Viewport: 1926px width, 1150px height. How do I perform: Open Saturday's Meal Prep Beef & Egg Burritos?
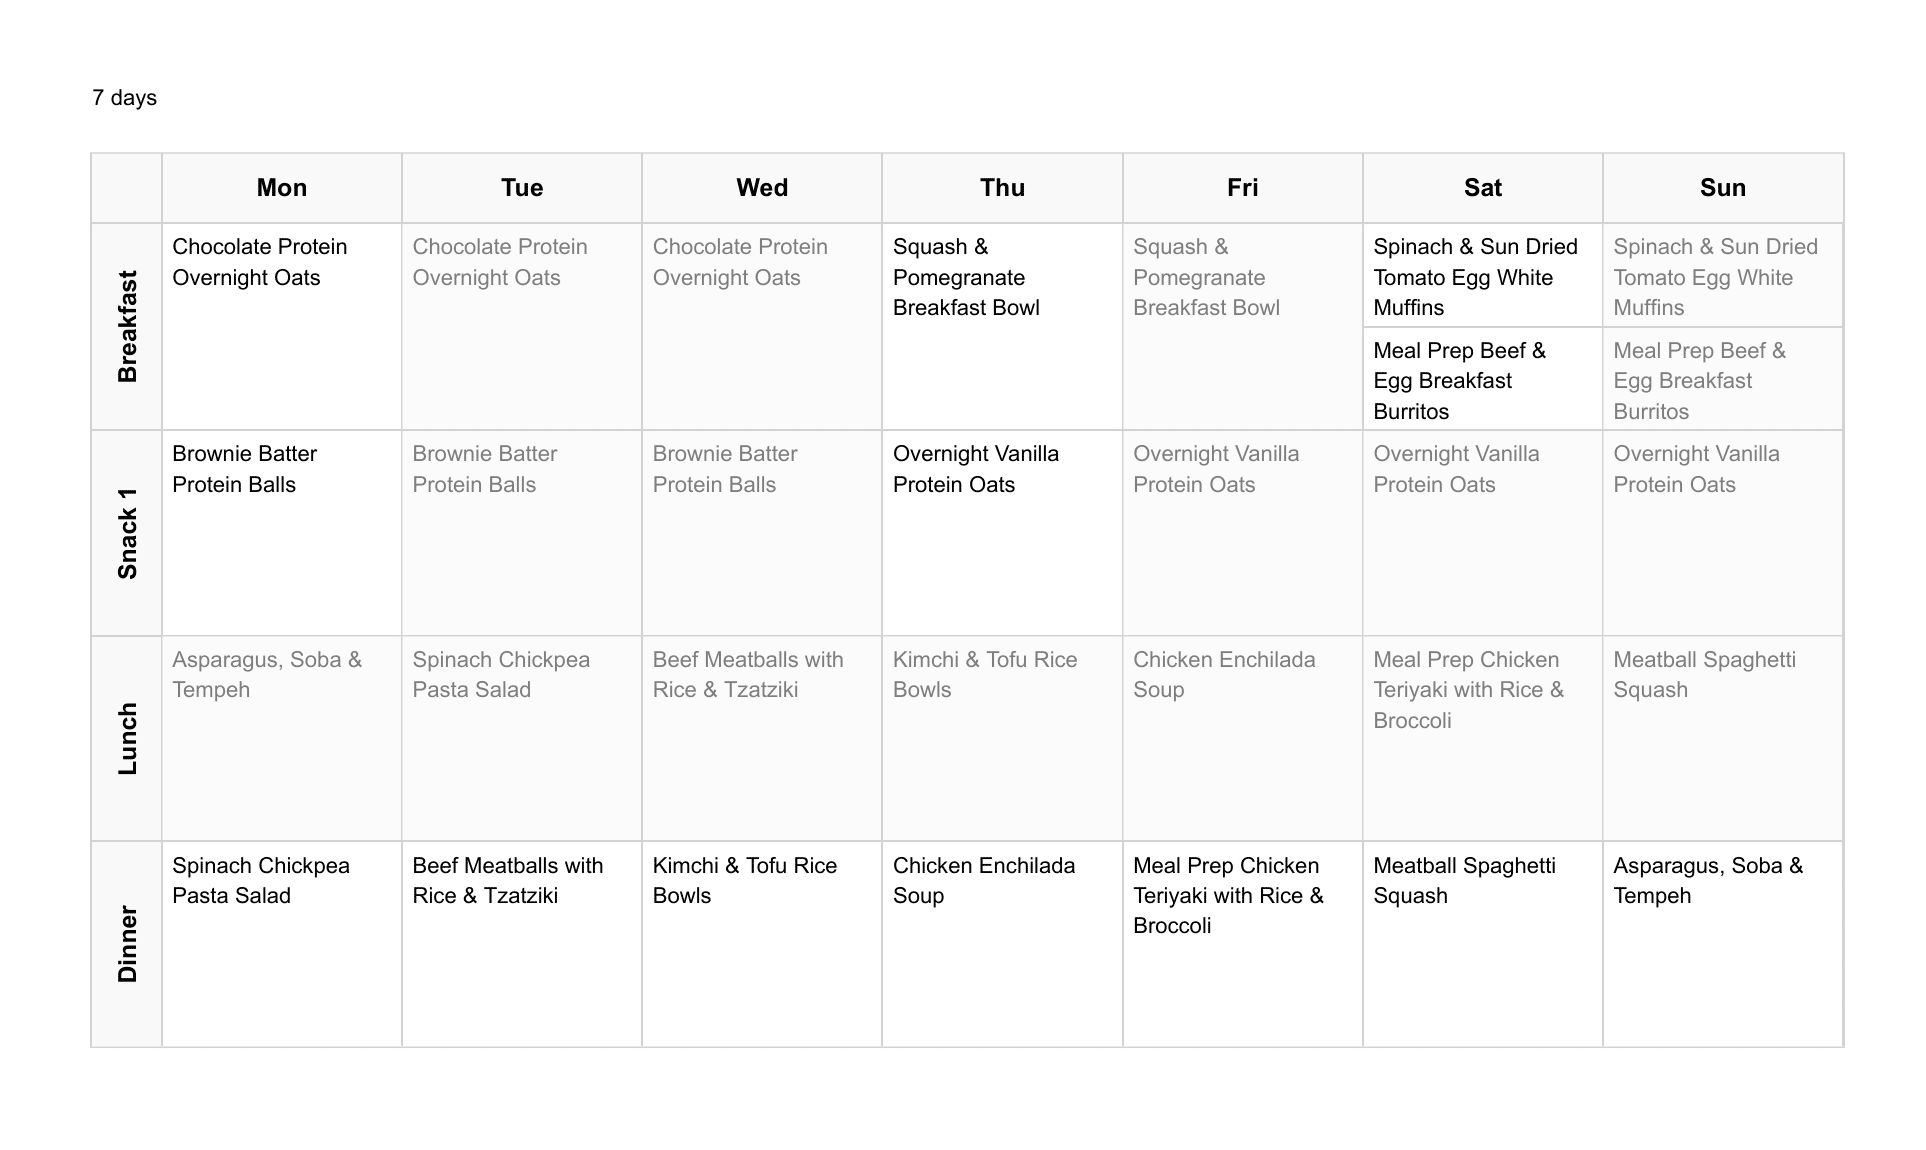pyautogui.click(x=1459, y=381)
